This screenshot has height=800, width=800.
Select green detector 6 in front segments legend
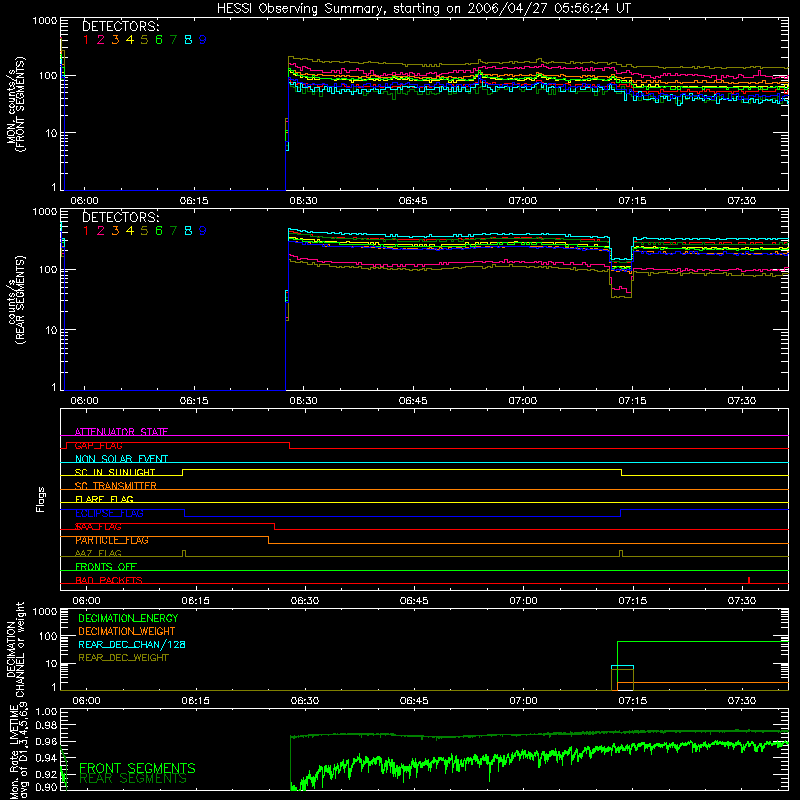159,40
